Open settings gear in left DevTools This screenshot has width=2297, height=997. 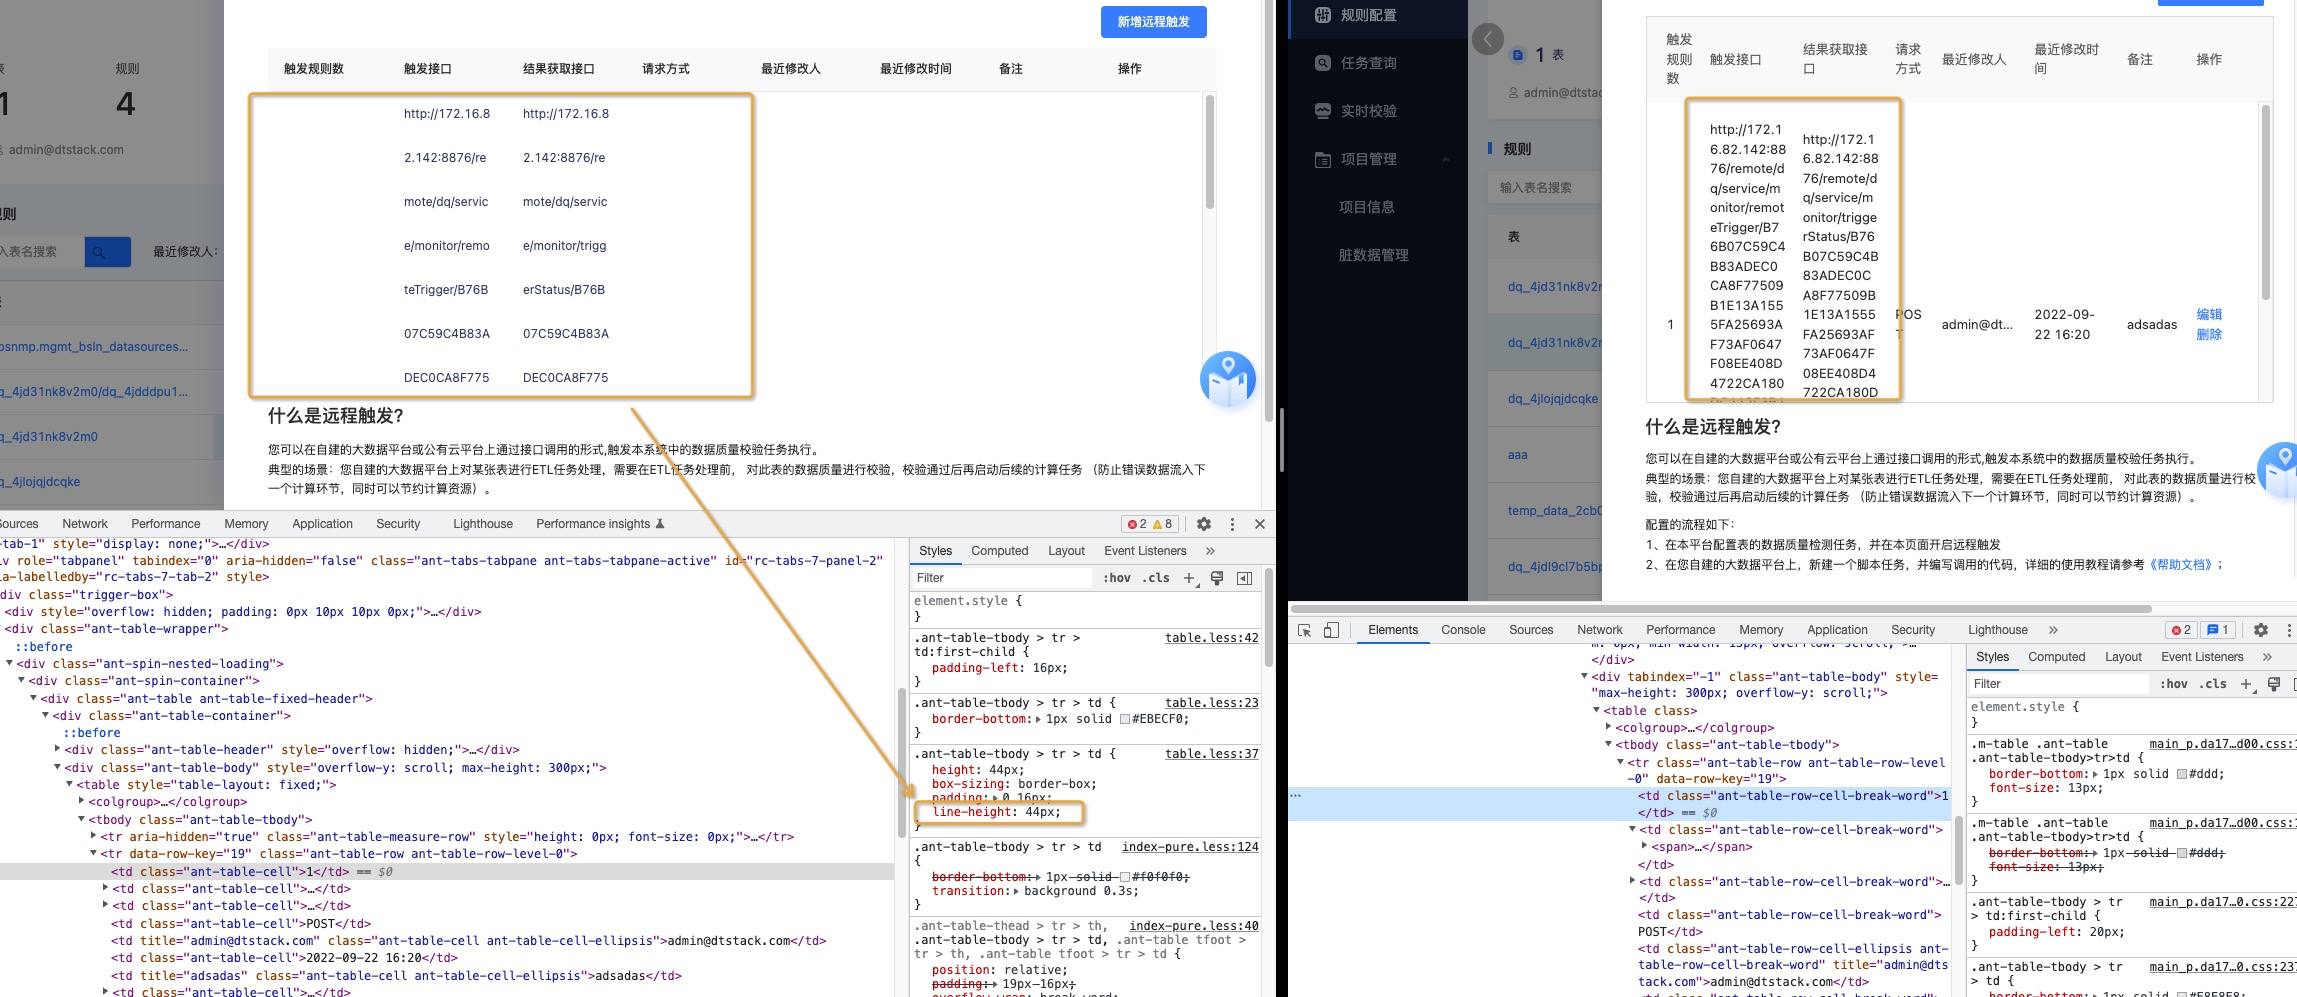click(1204, 524)
